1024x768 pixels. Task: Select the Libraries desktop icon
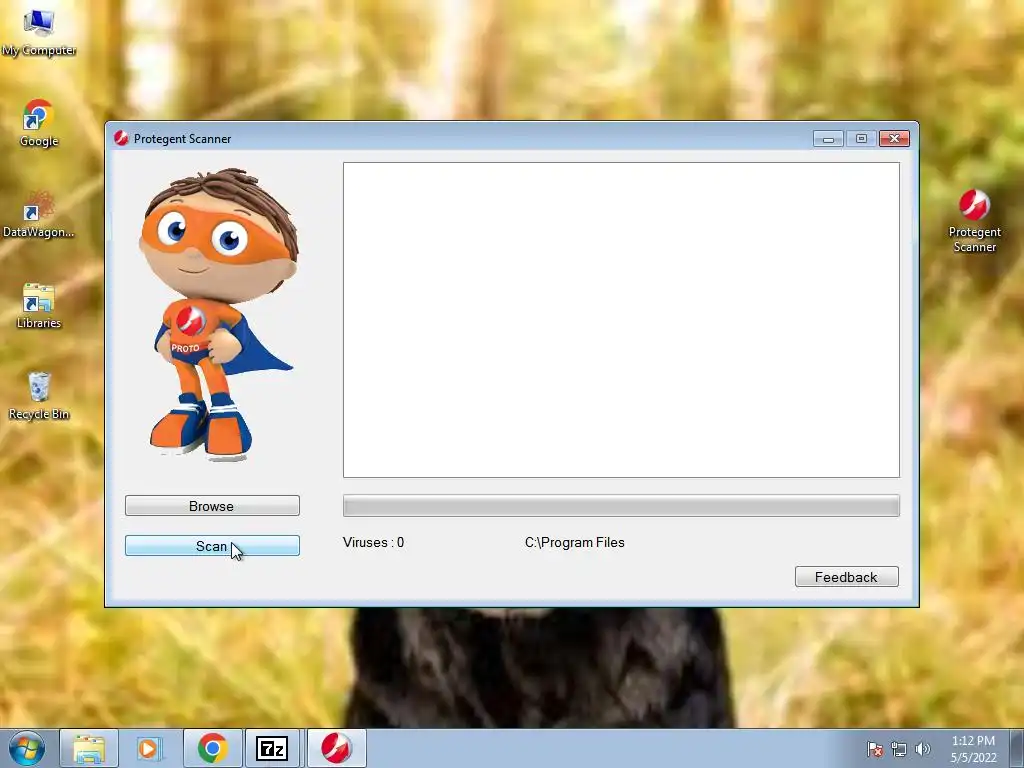pyautogui.click(x=39, y=306)
